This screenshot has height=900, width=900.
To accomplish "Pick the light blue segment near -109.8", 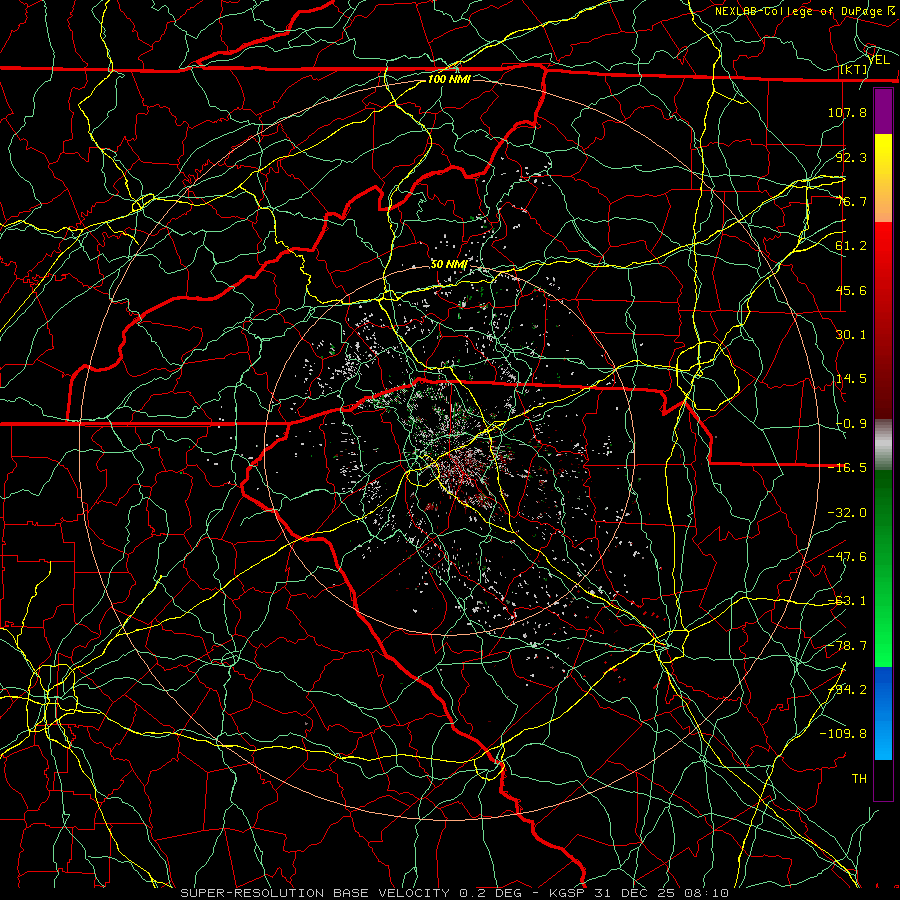I will click(883, 738).
